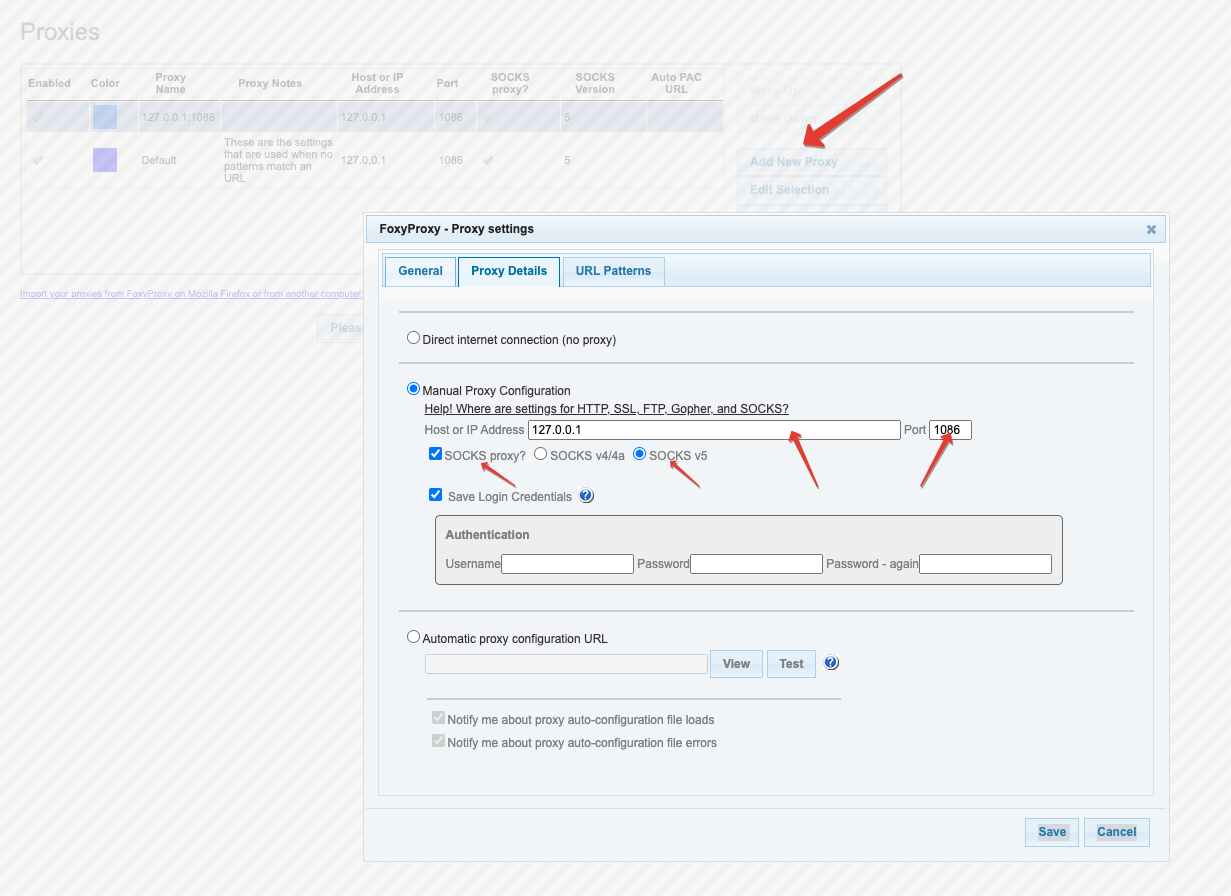The height and width of the screenshot is (896, 1231).
Task: Toggle the Save Login Credentials checkbox
Action: pos(435,495)
